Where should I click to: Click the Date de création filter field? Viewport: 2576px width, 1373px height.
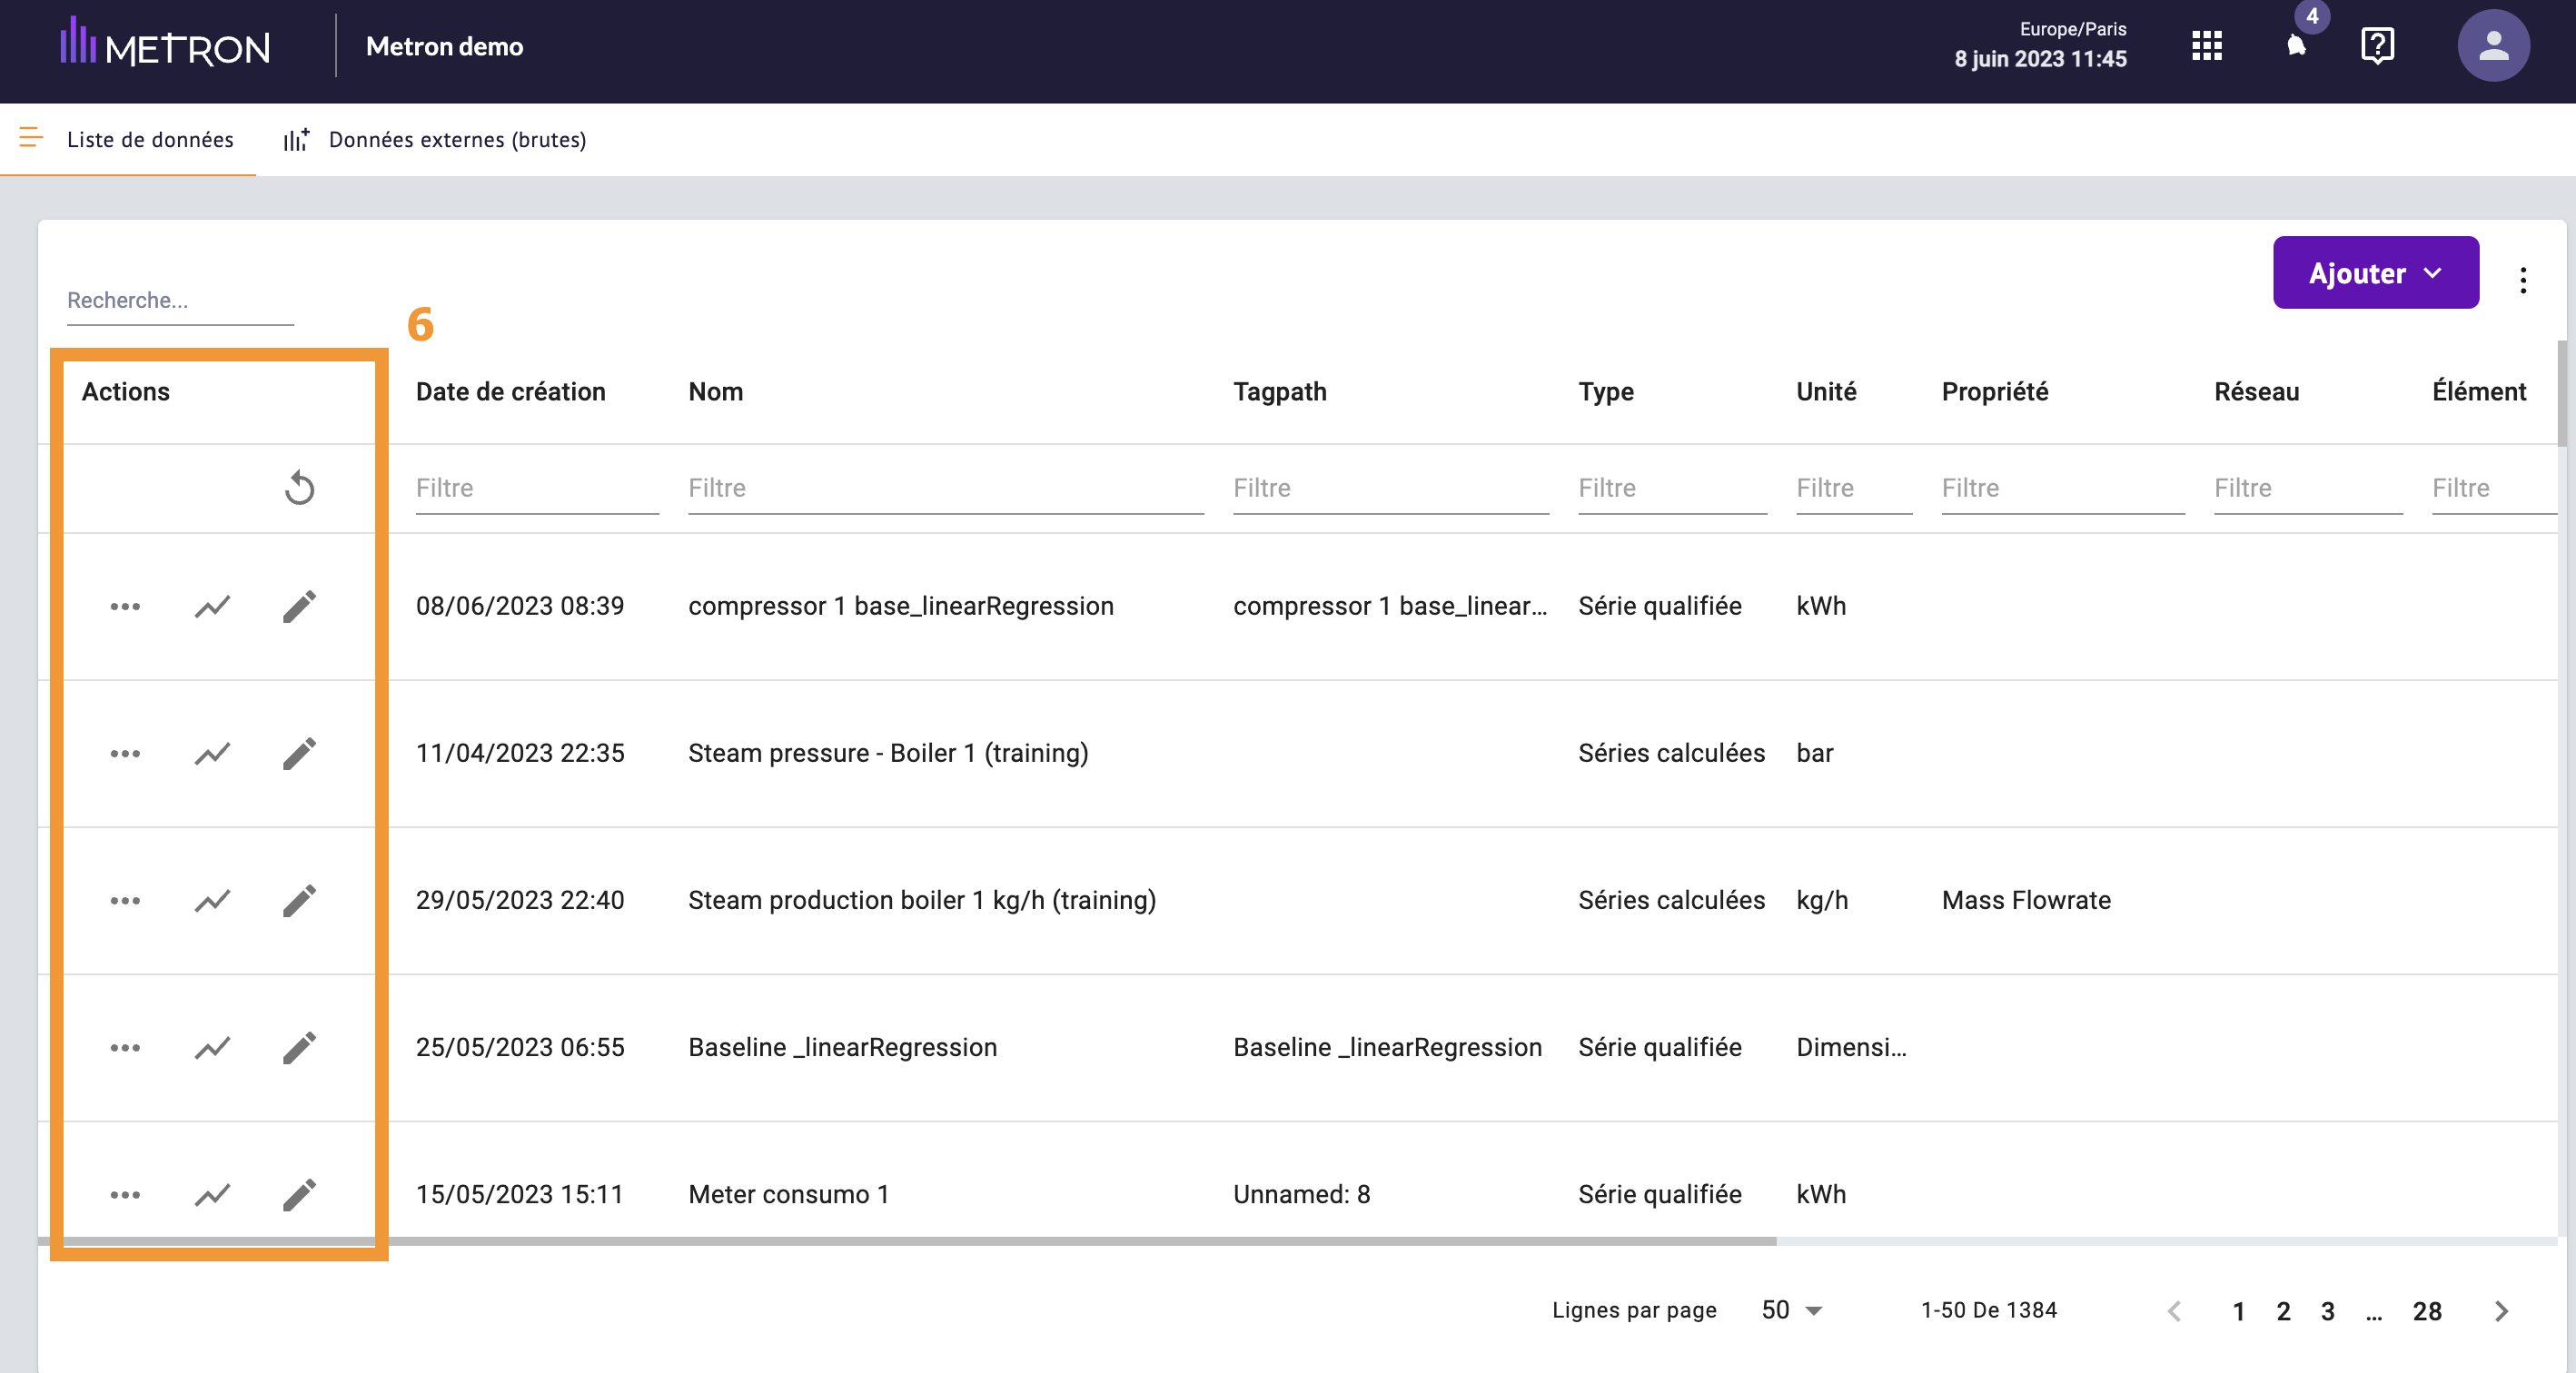point(537,489)
